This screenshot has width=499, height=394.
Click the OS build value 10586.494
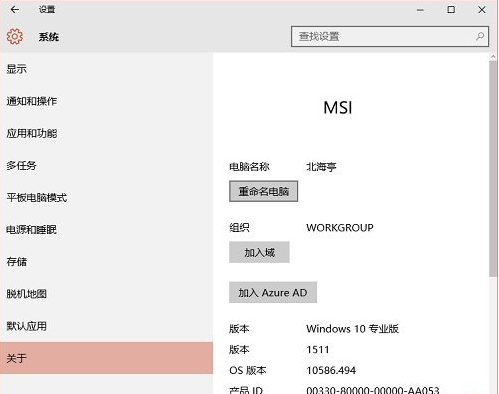click(331, 370)
